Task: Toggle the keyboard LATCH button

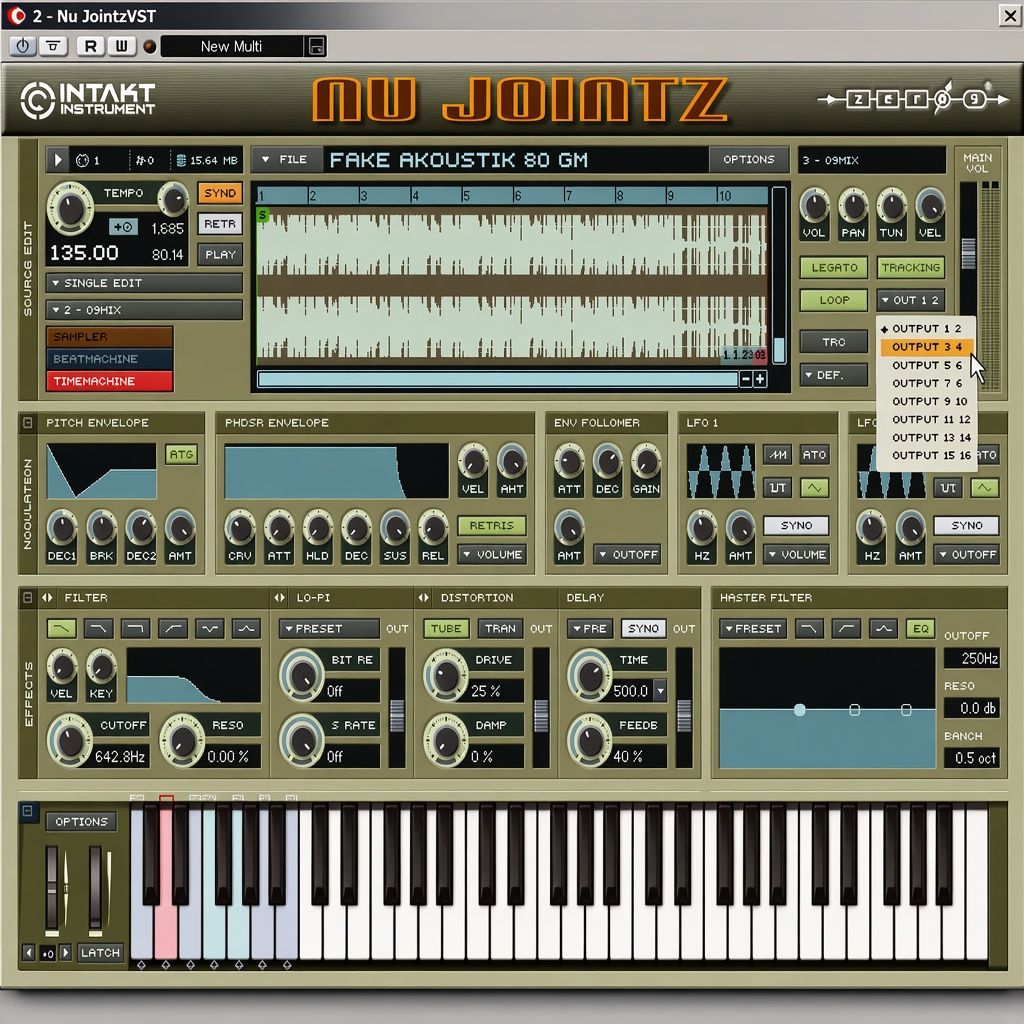Action: point(100,953)
